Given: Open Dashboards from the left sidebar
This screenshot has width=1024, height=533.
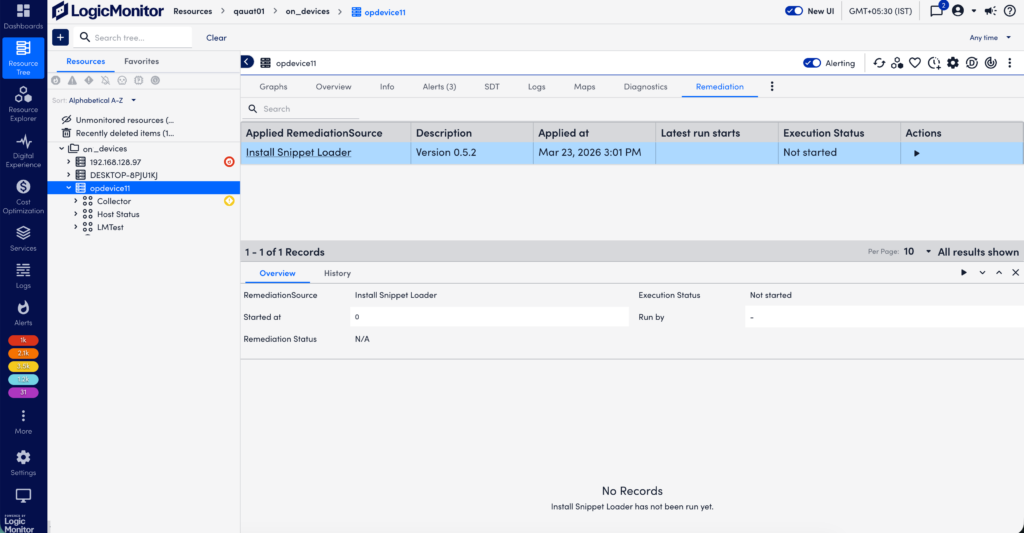Looking at the screenshot, I should (23, 16).
